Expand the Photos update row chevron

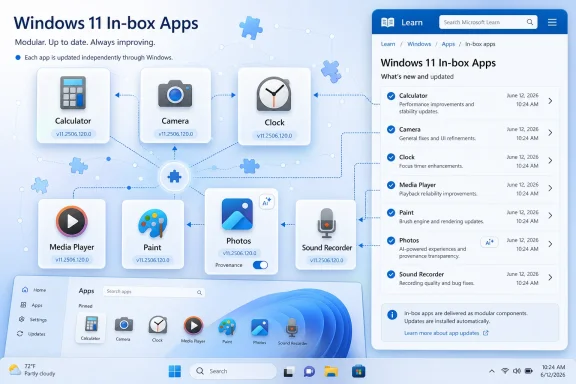click(550, 244)
